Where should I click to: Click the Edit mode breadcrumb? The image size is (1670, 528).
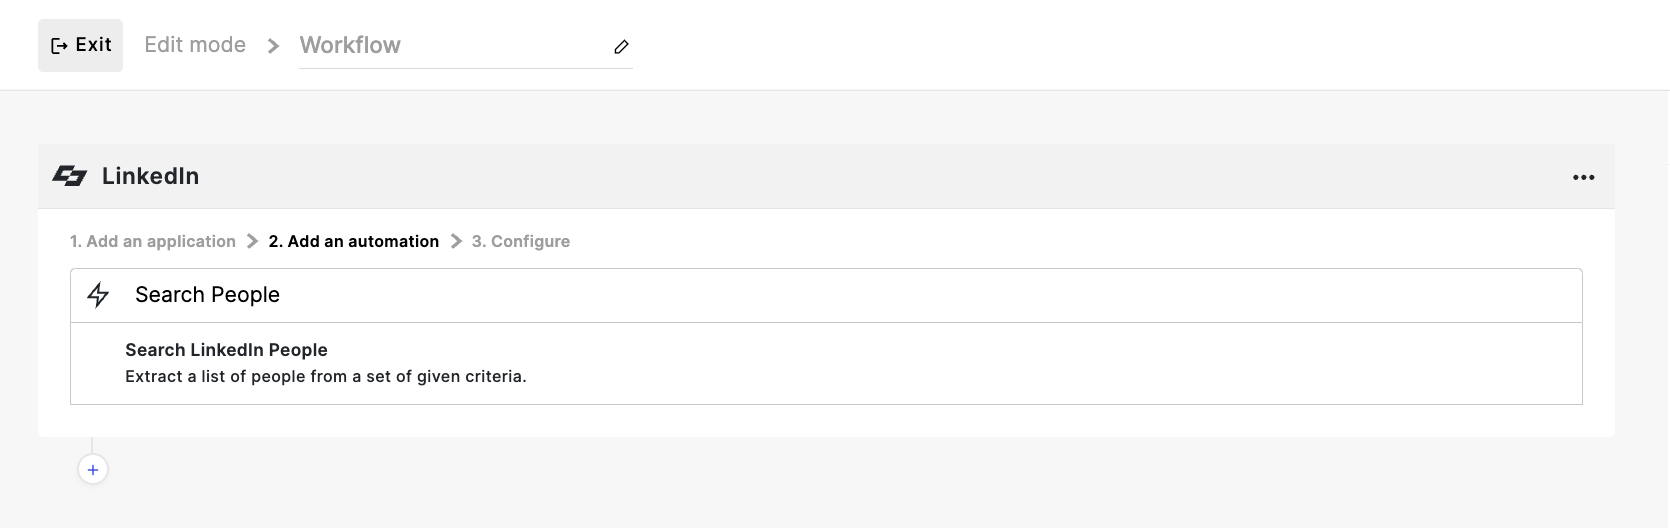pos(195,45)
